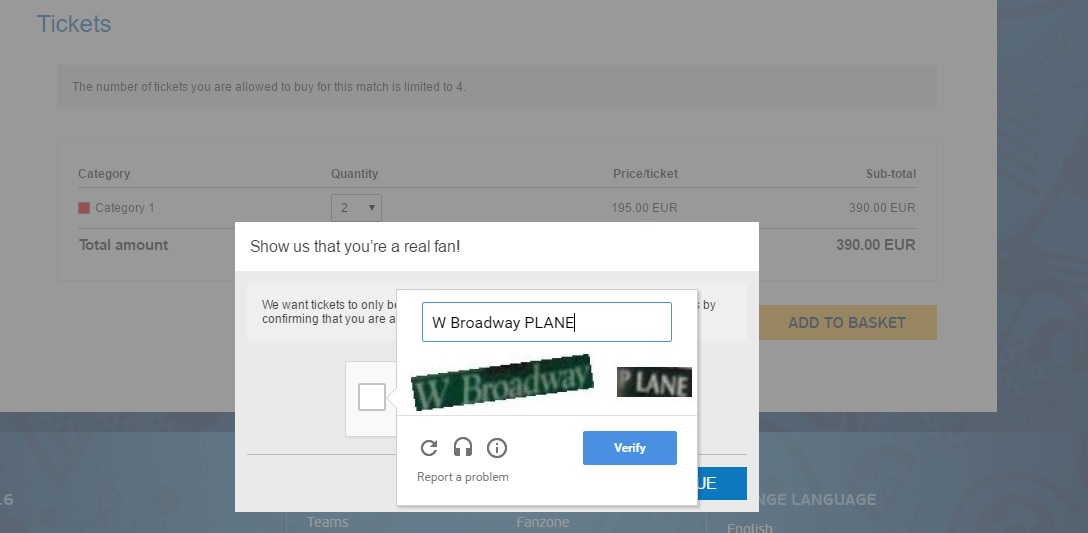This screenshot has width=1088, height=533.
Task: Click the Report a problem link
Action: (463, 477)
